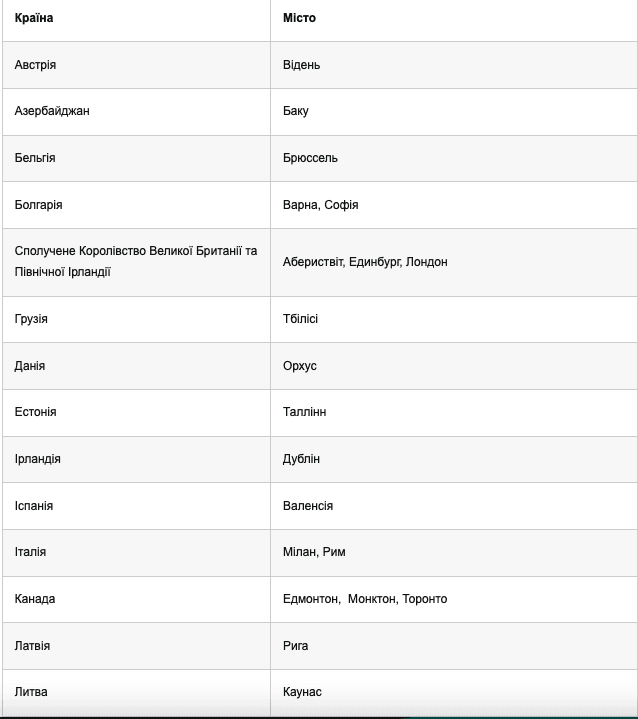This screenshot has width=638, height=719.
Task: Click the 'Орхус' city cell
Action: coord(300,366)
